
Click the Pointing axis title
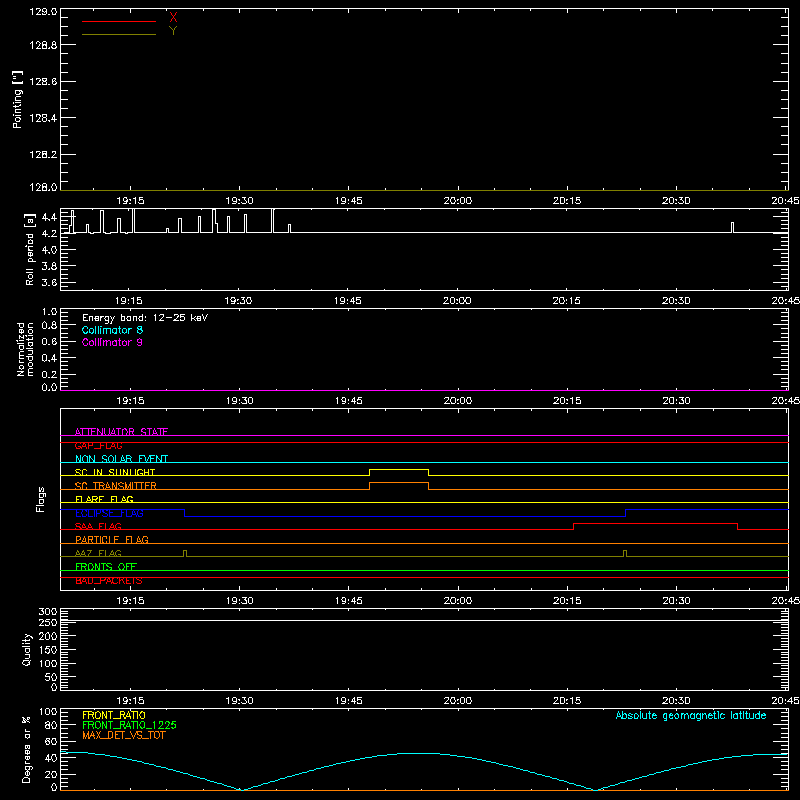17,99
